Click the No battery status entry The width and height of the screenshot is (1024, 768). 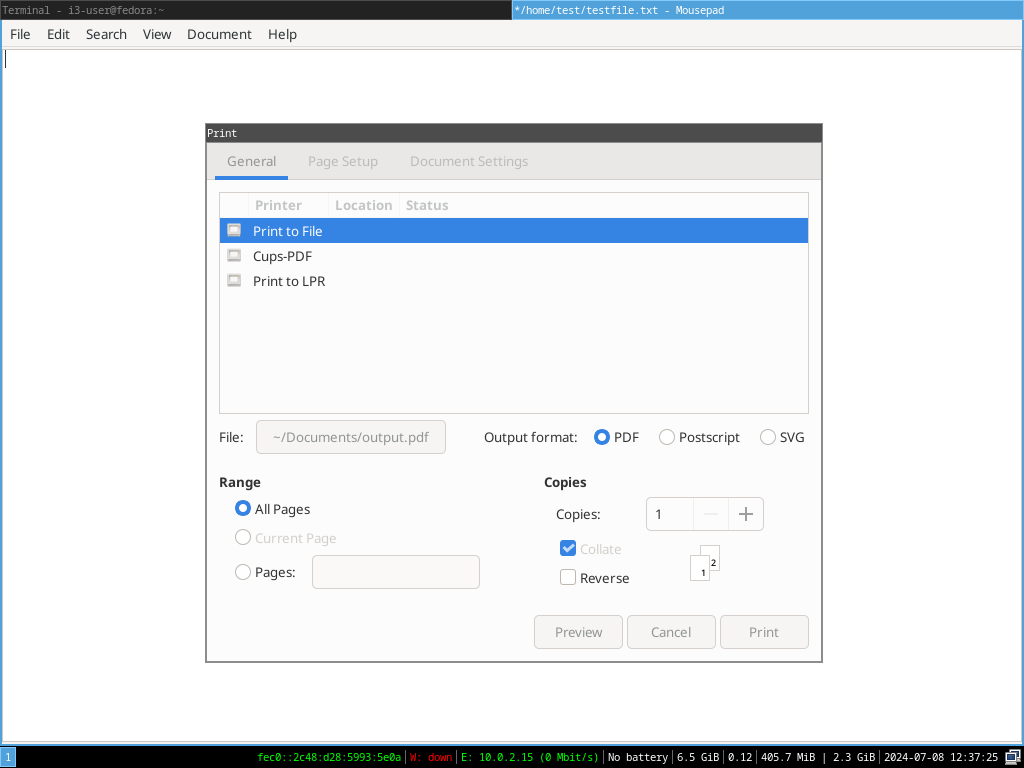pos(637,757)
